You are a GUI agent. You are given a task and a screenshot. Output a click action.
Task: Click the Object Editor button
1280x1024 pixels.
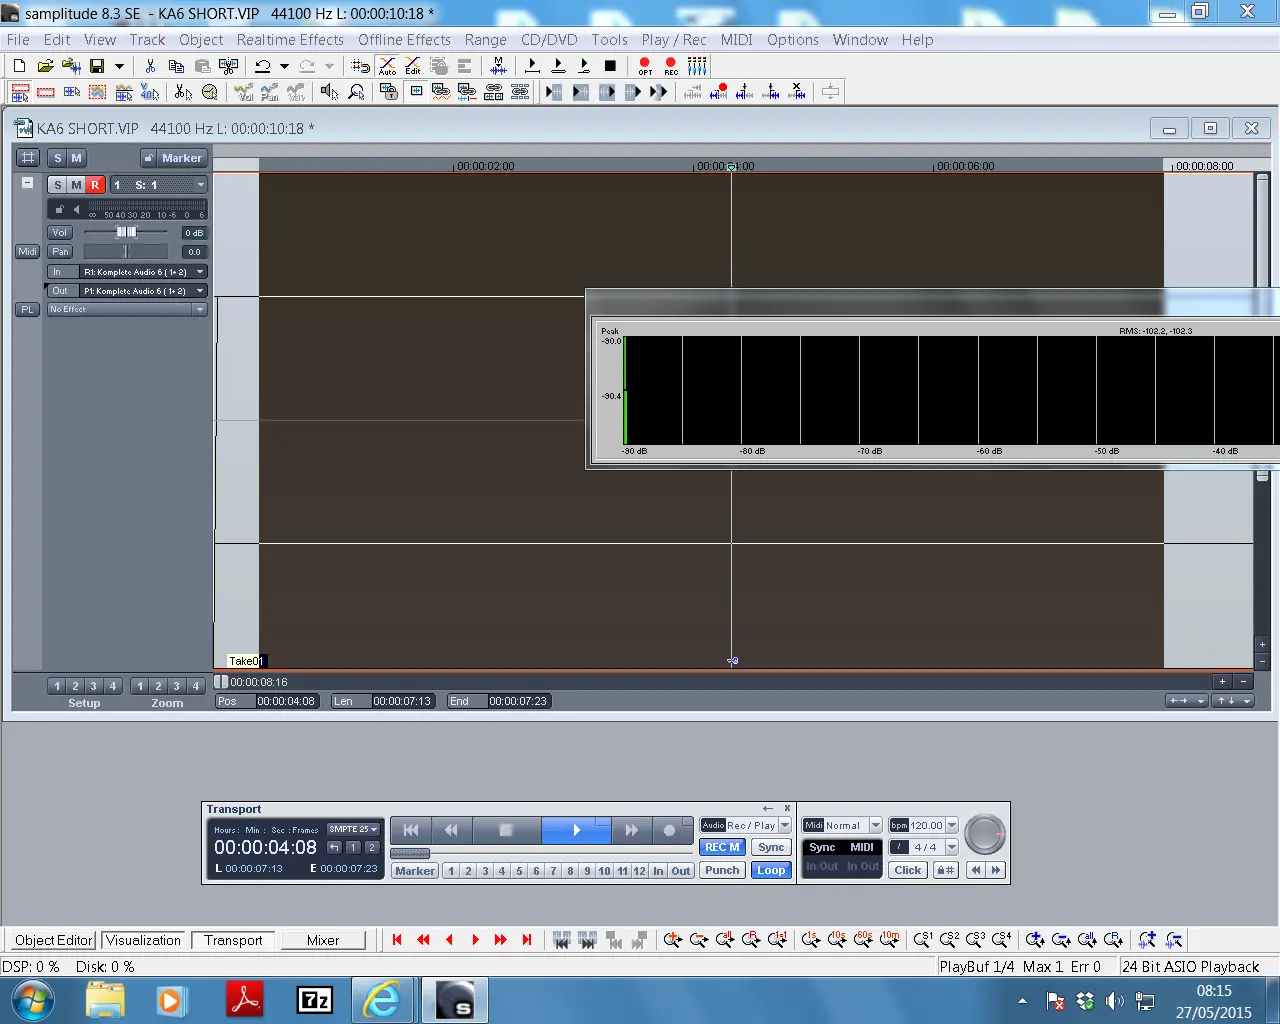[x=54, y=940]
